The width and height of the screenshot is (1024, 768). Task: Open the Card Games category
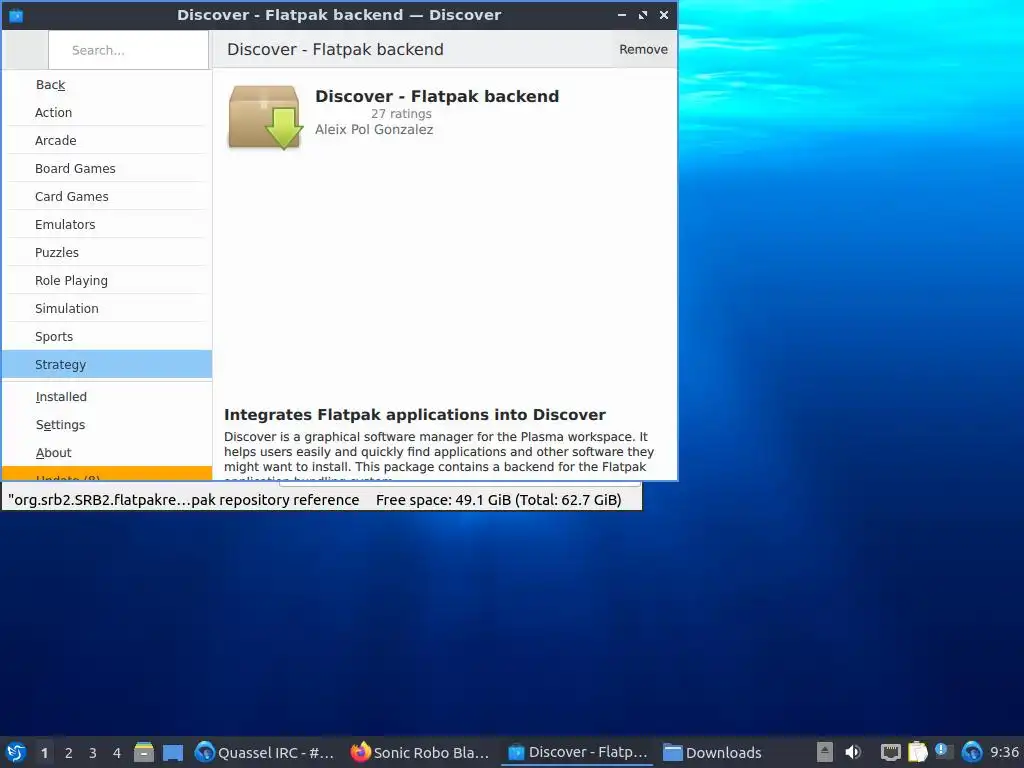(x=108, y=197)
